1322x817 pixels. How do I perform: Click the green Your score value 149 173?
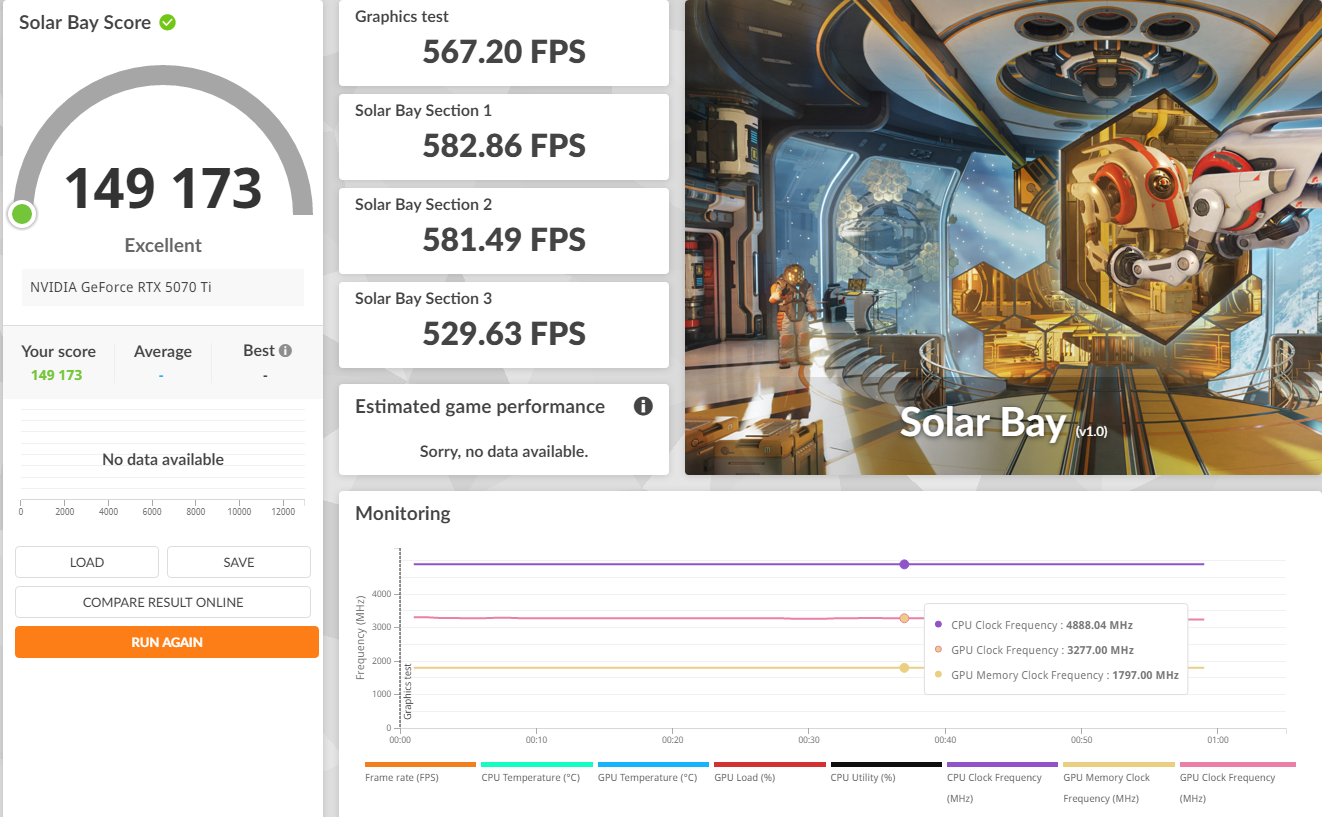[56, 375]
